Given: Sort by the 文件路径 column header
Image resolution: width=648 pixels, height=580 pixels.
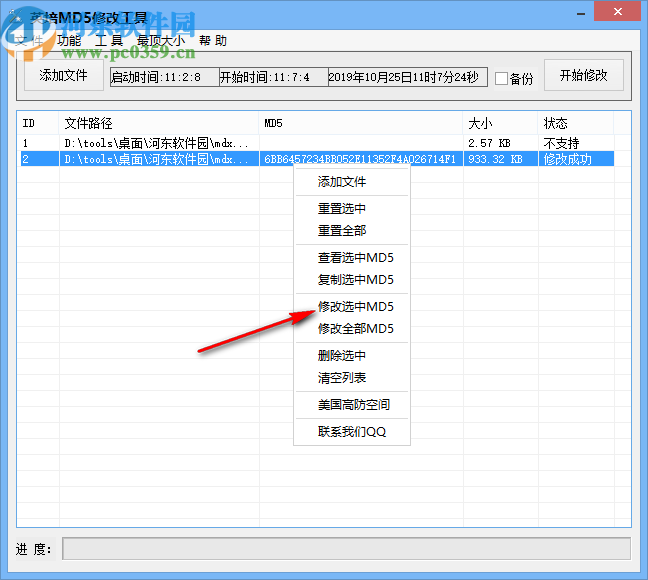Looking at the screenshot, I should pyautogui.click(x=159, y=123).
